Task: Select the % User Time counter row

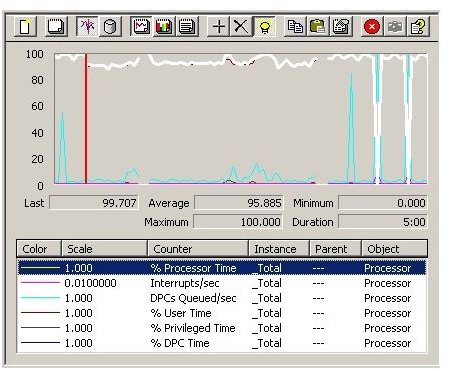Action: point(222,313)
